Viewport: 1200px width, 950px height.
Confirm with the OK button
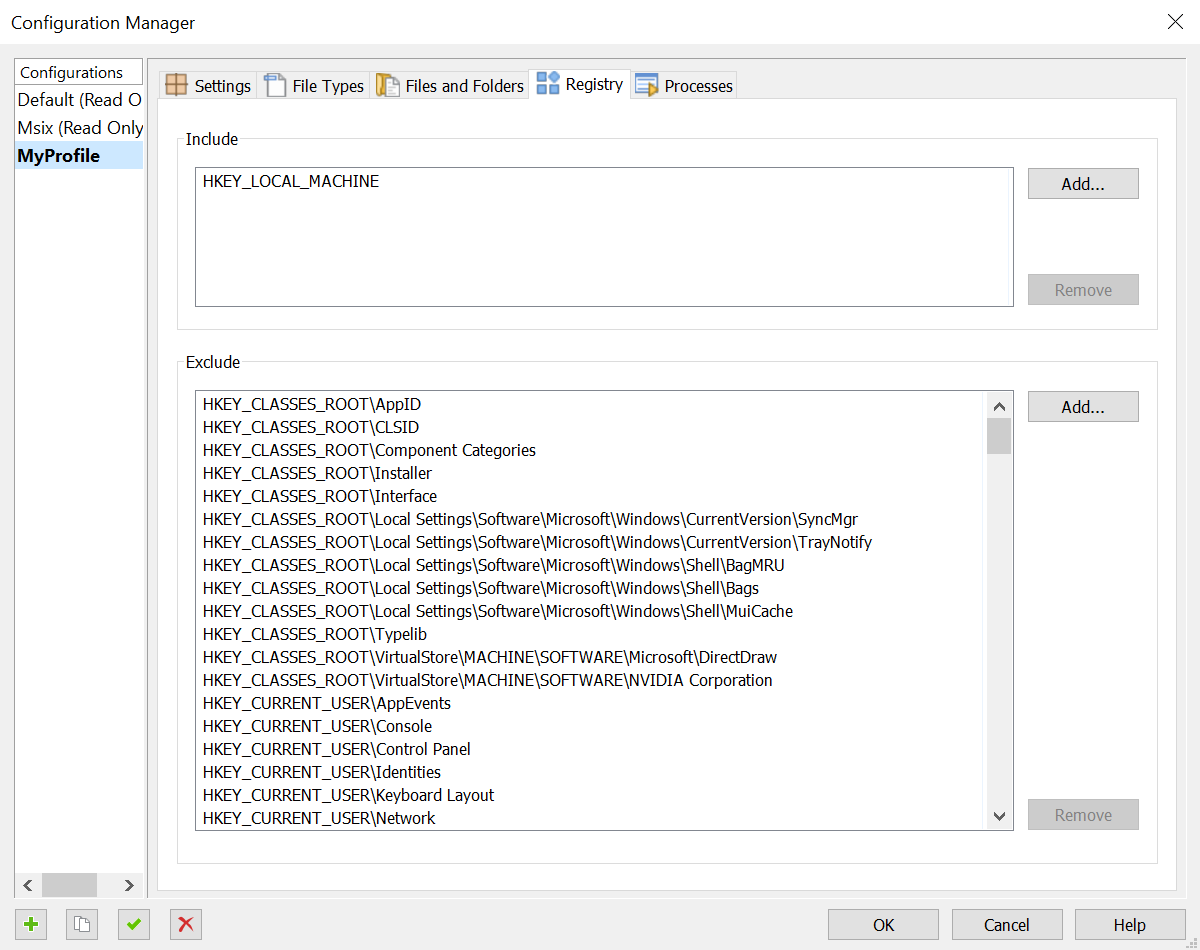883,925
